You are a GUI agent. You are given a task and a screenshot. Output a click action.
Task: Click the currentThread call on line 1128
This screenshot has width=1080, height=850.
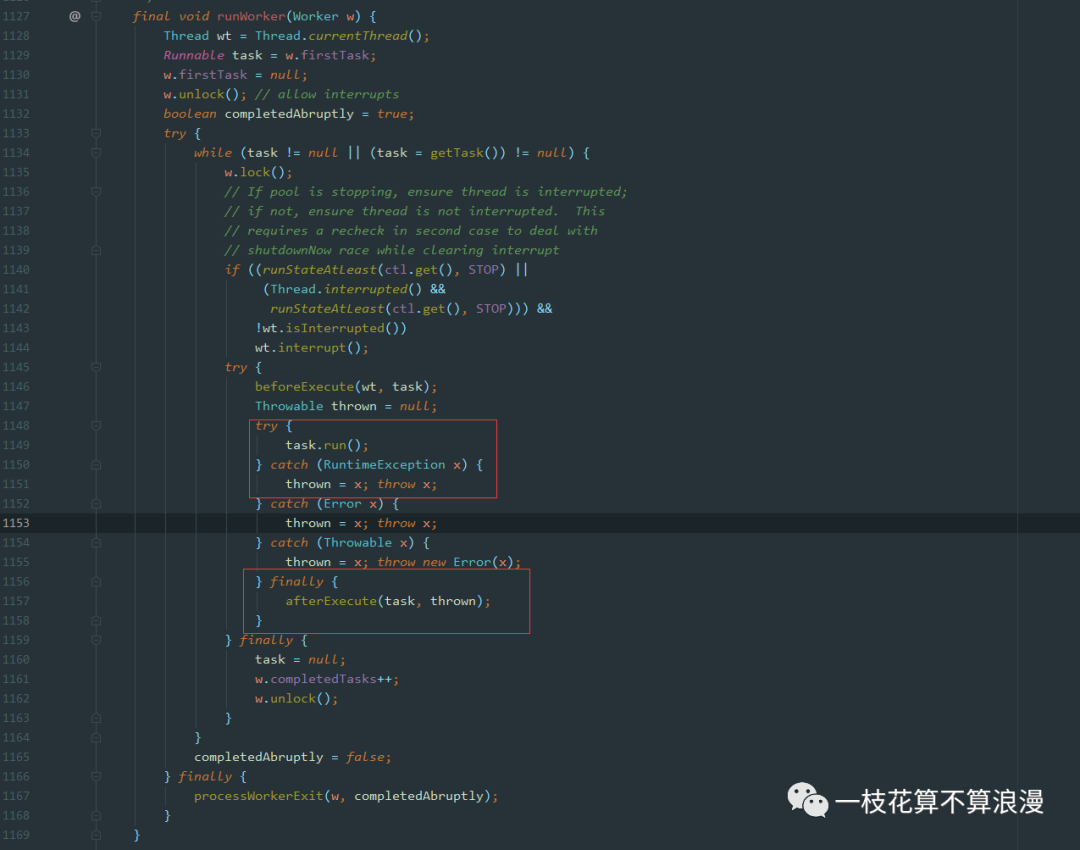coord(358,36)
